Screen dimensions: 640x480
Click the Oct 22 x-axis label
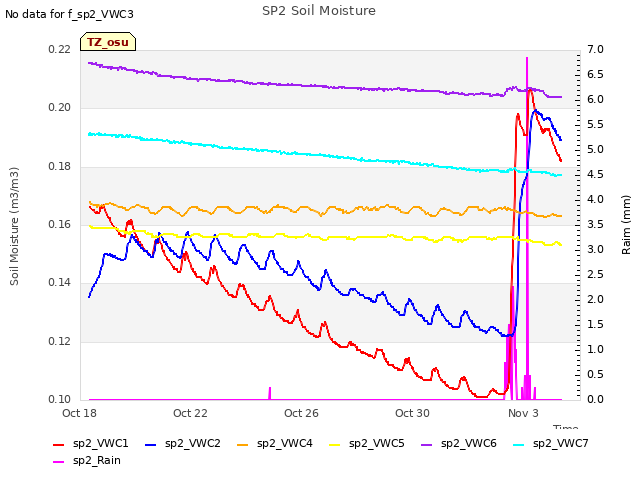click(x=190, y=413)
